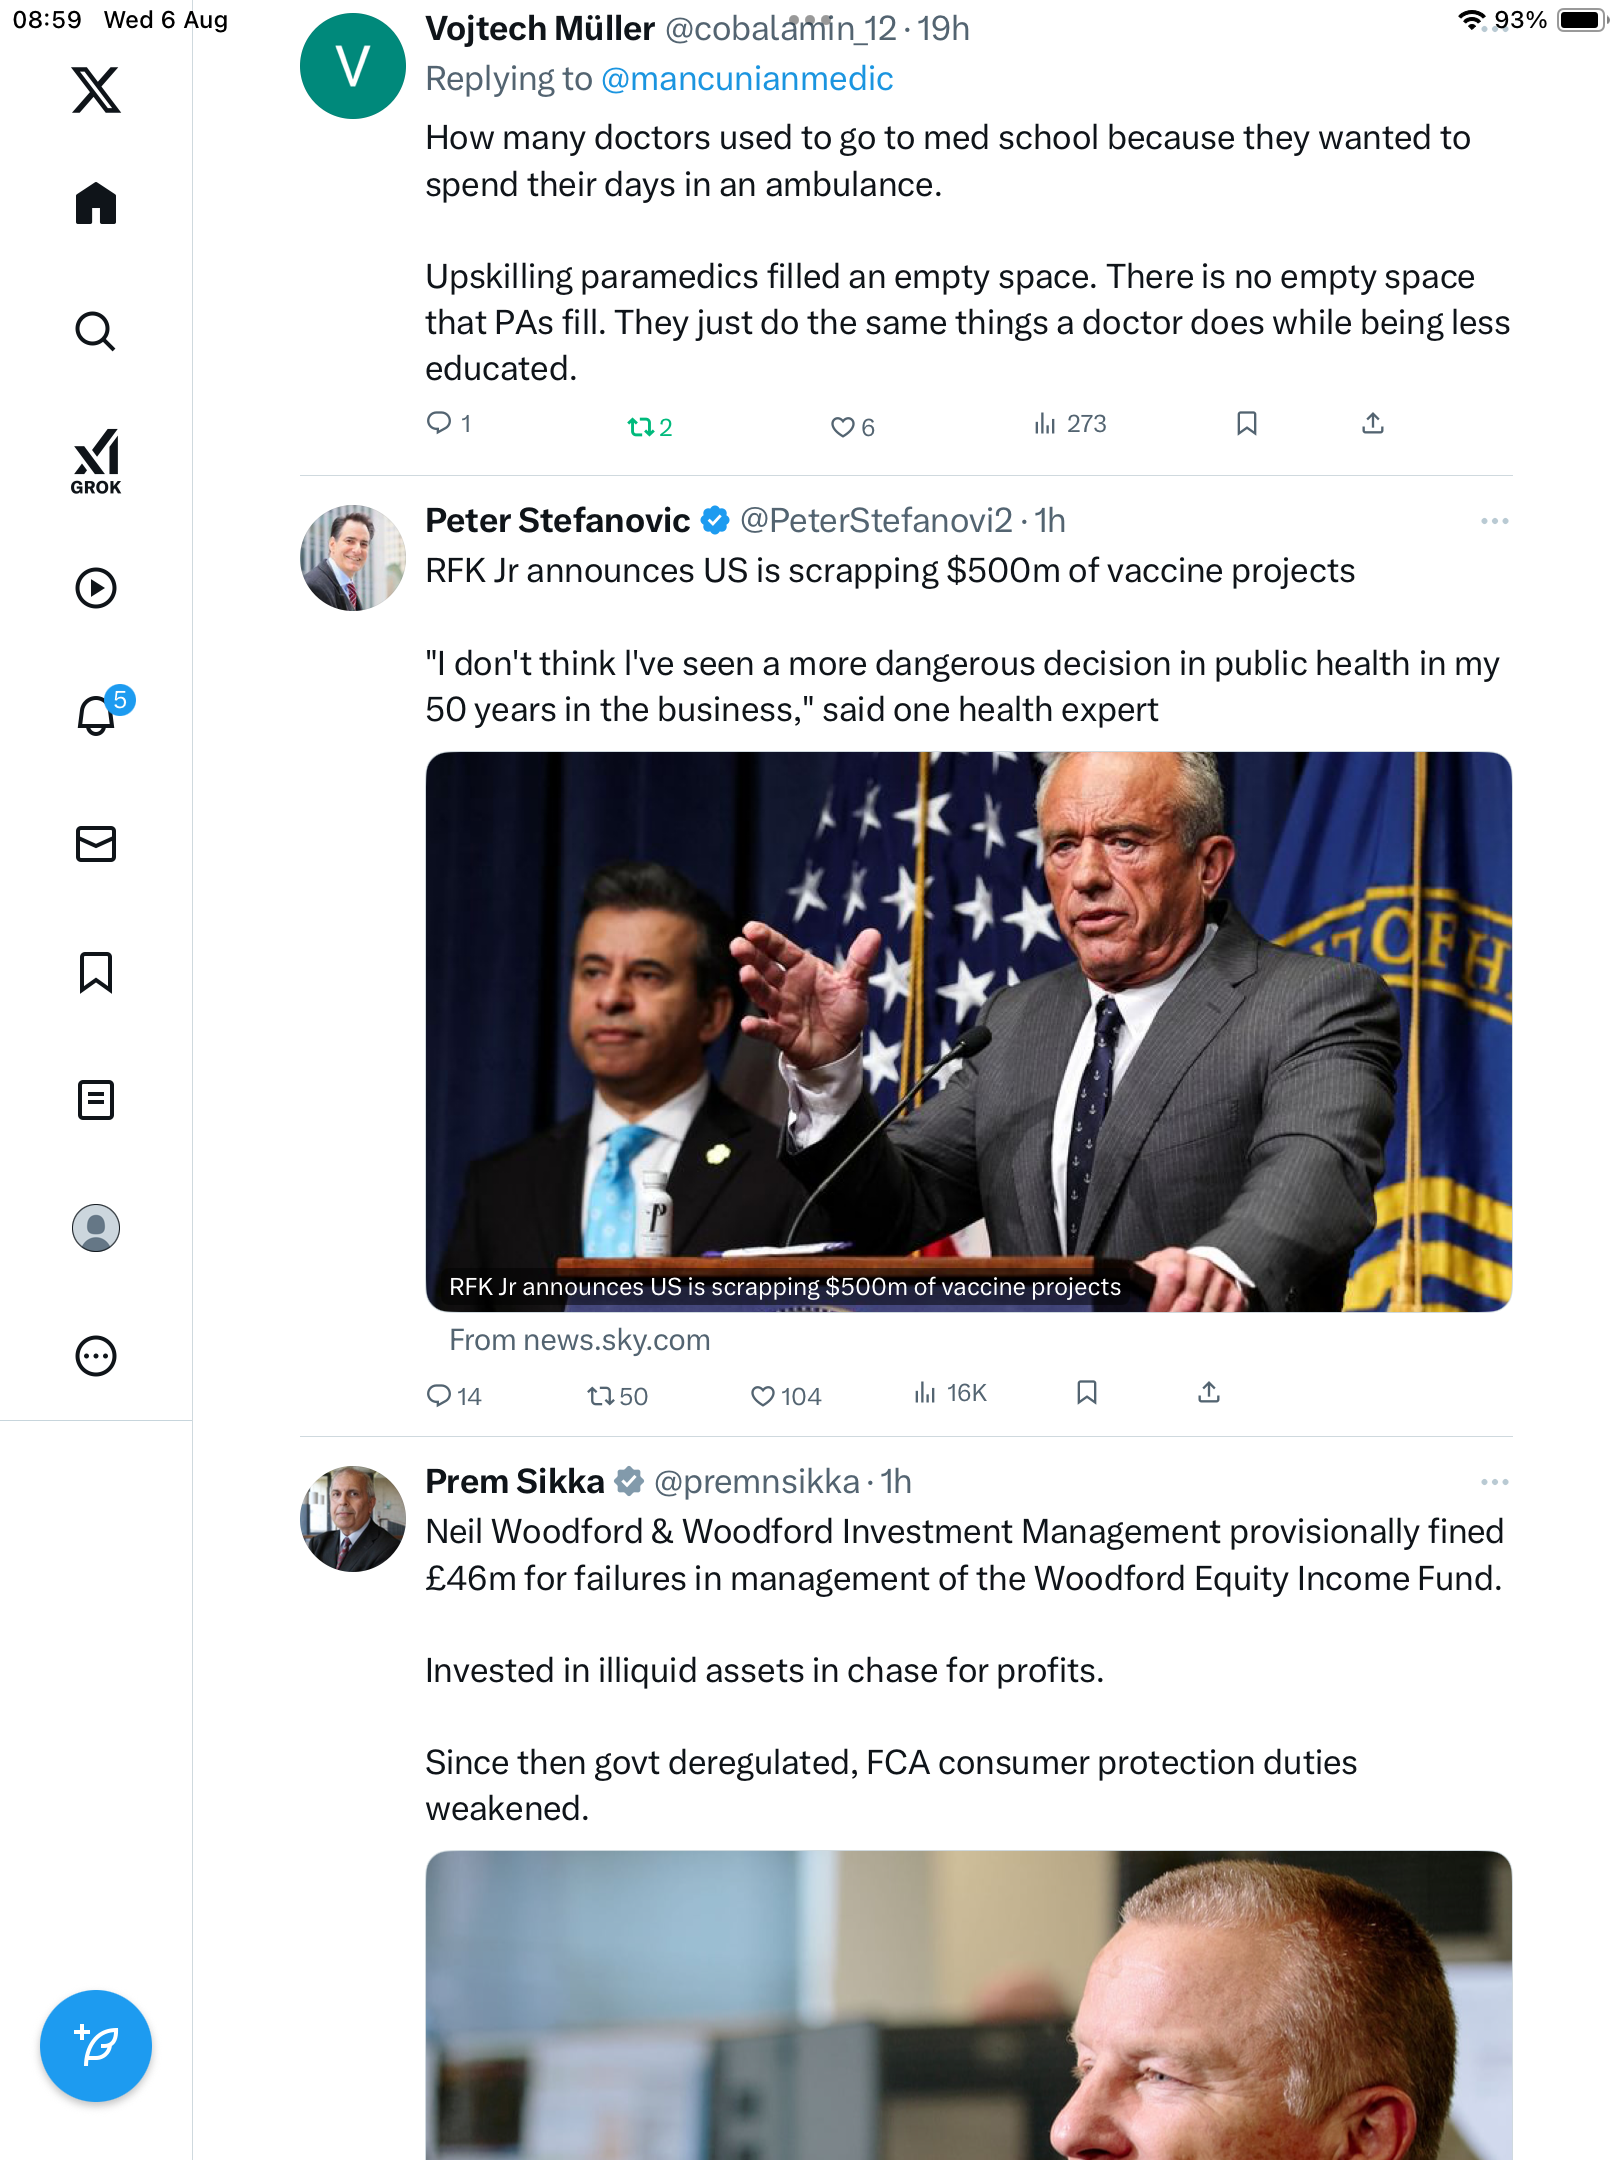Image resolution: width=1620 pixels, height=2160 pixels.
Task: Open Lists icon in sidebar
Action: coord(96,1100)
